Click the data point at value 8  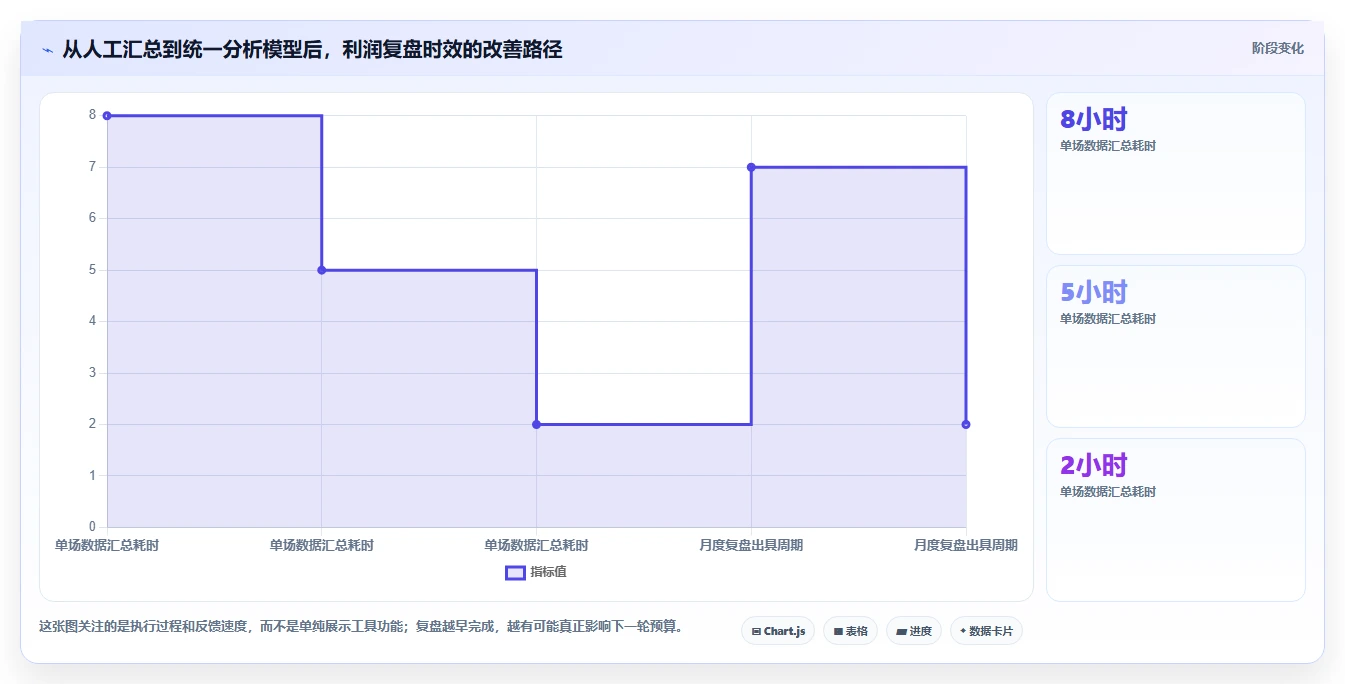pos(107,116)
